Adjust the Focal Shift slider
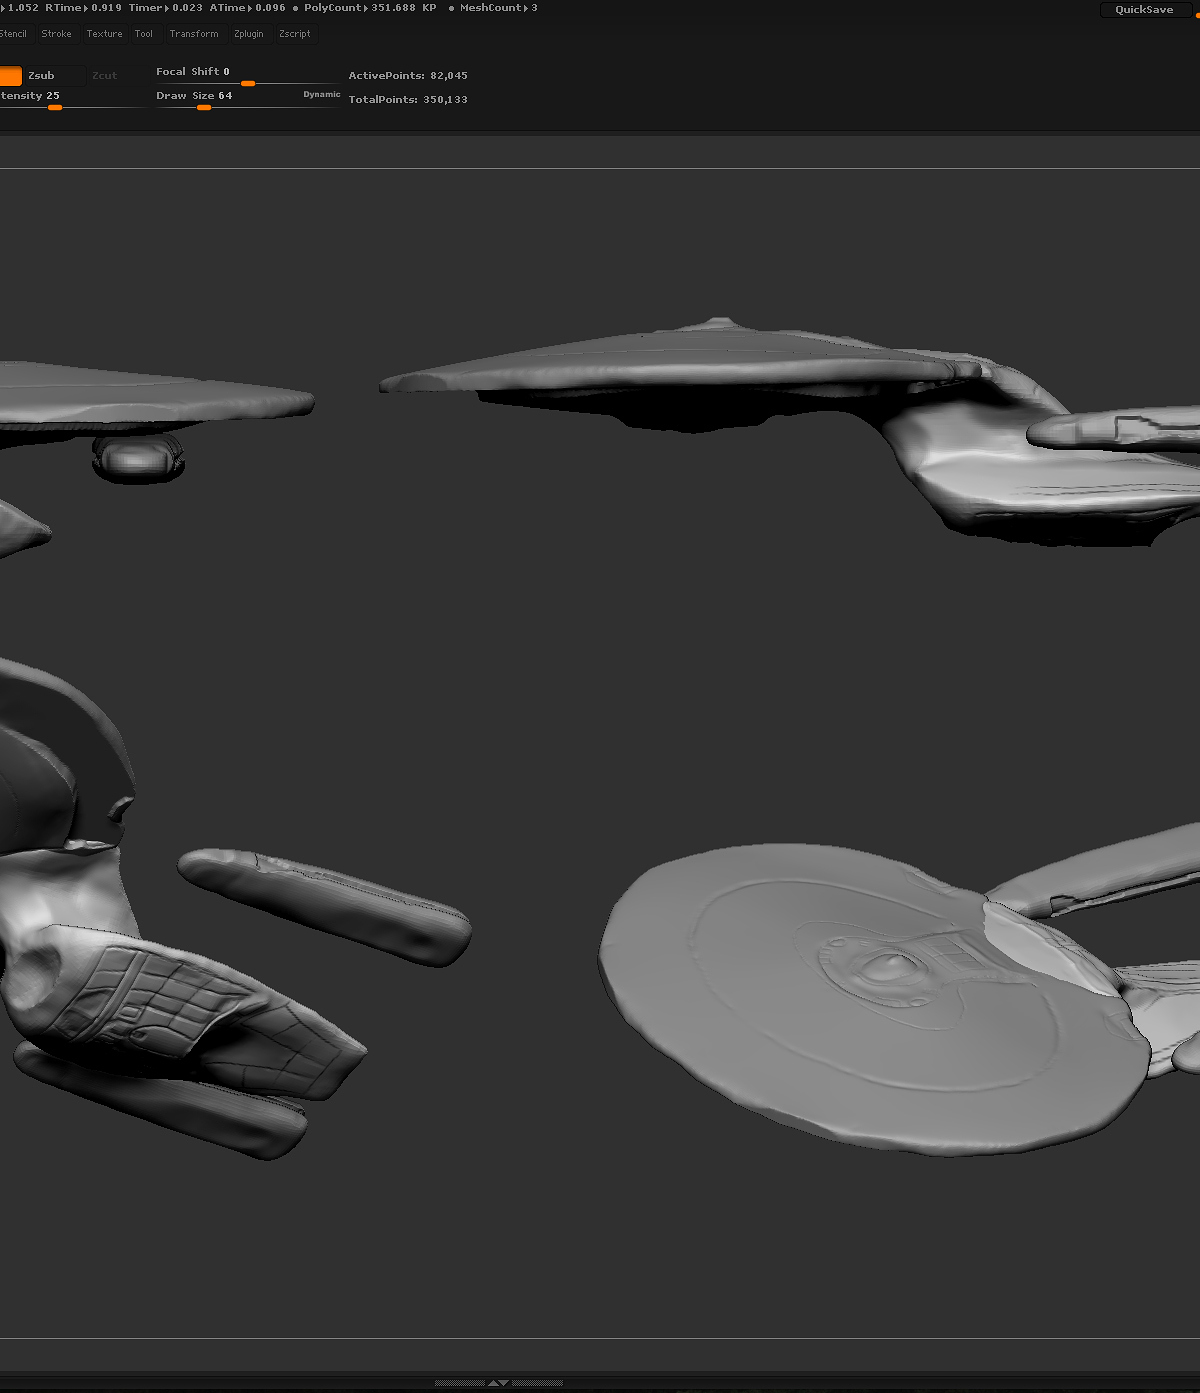The height and width of the screenshot is (1393, 1200). pyautogui.click(x=246, y=76)
